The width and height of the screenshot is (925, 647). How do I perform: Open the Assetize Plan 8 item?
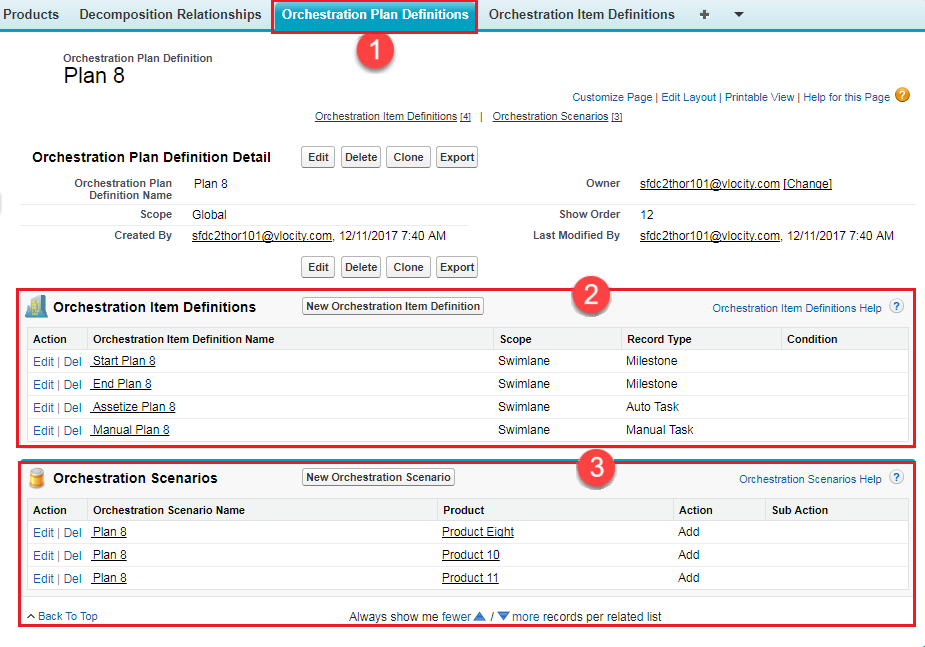pyautogui.click(x=134, y=407)
